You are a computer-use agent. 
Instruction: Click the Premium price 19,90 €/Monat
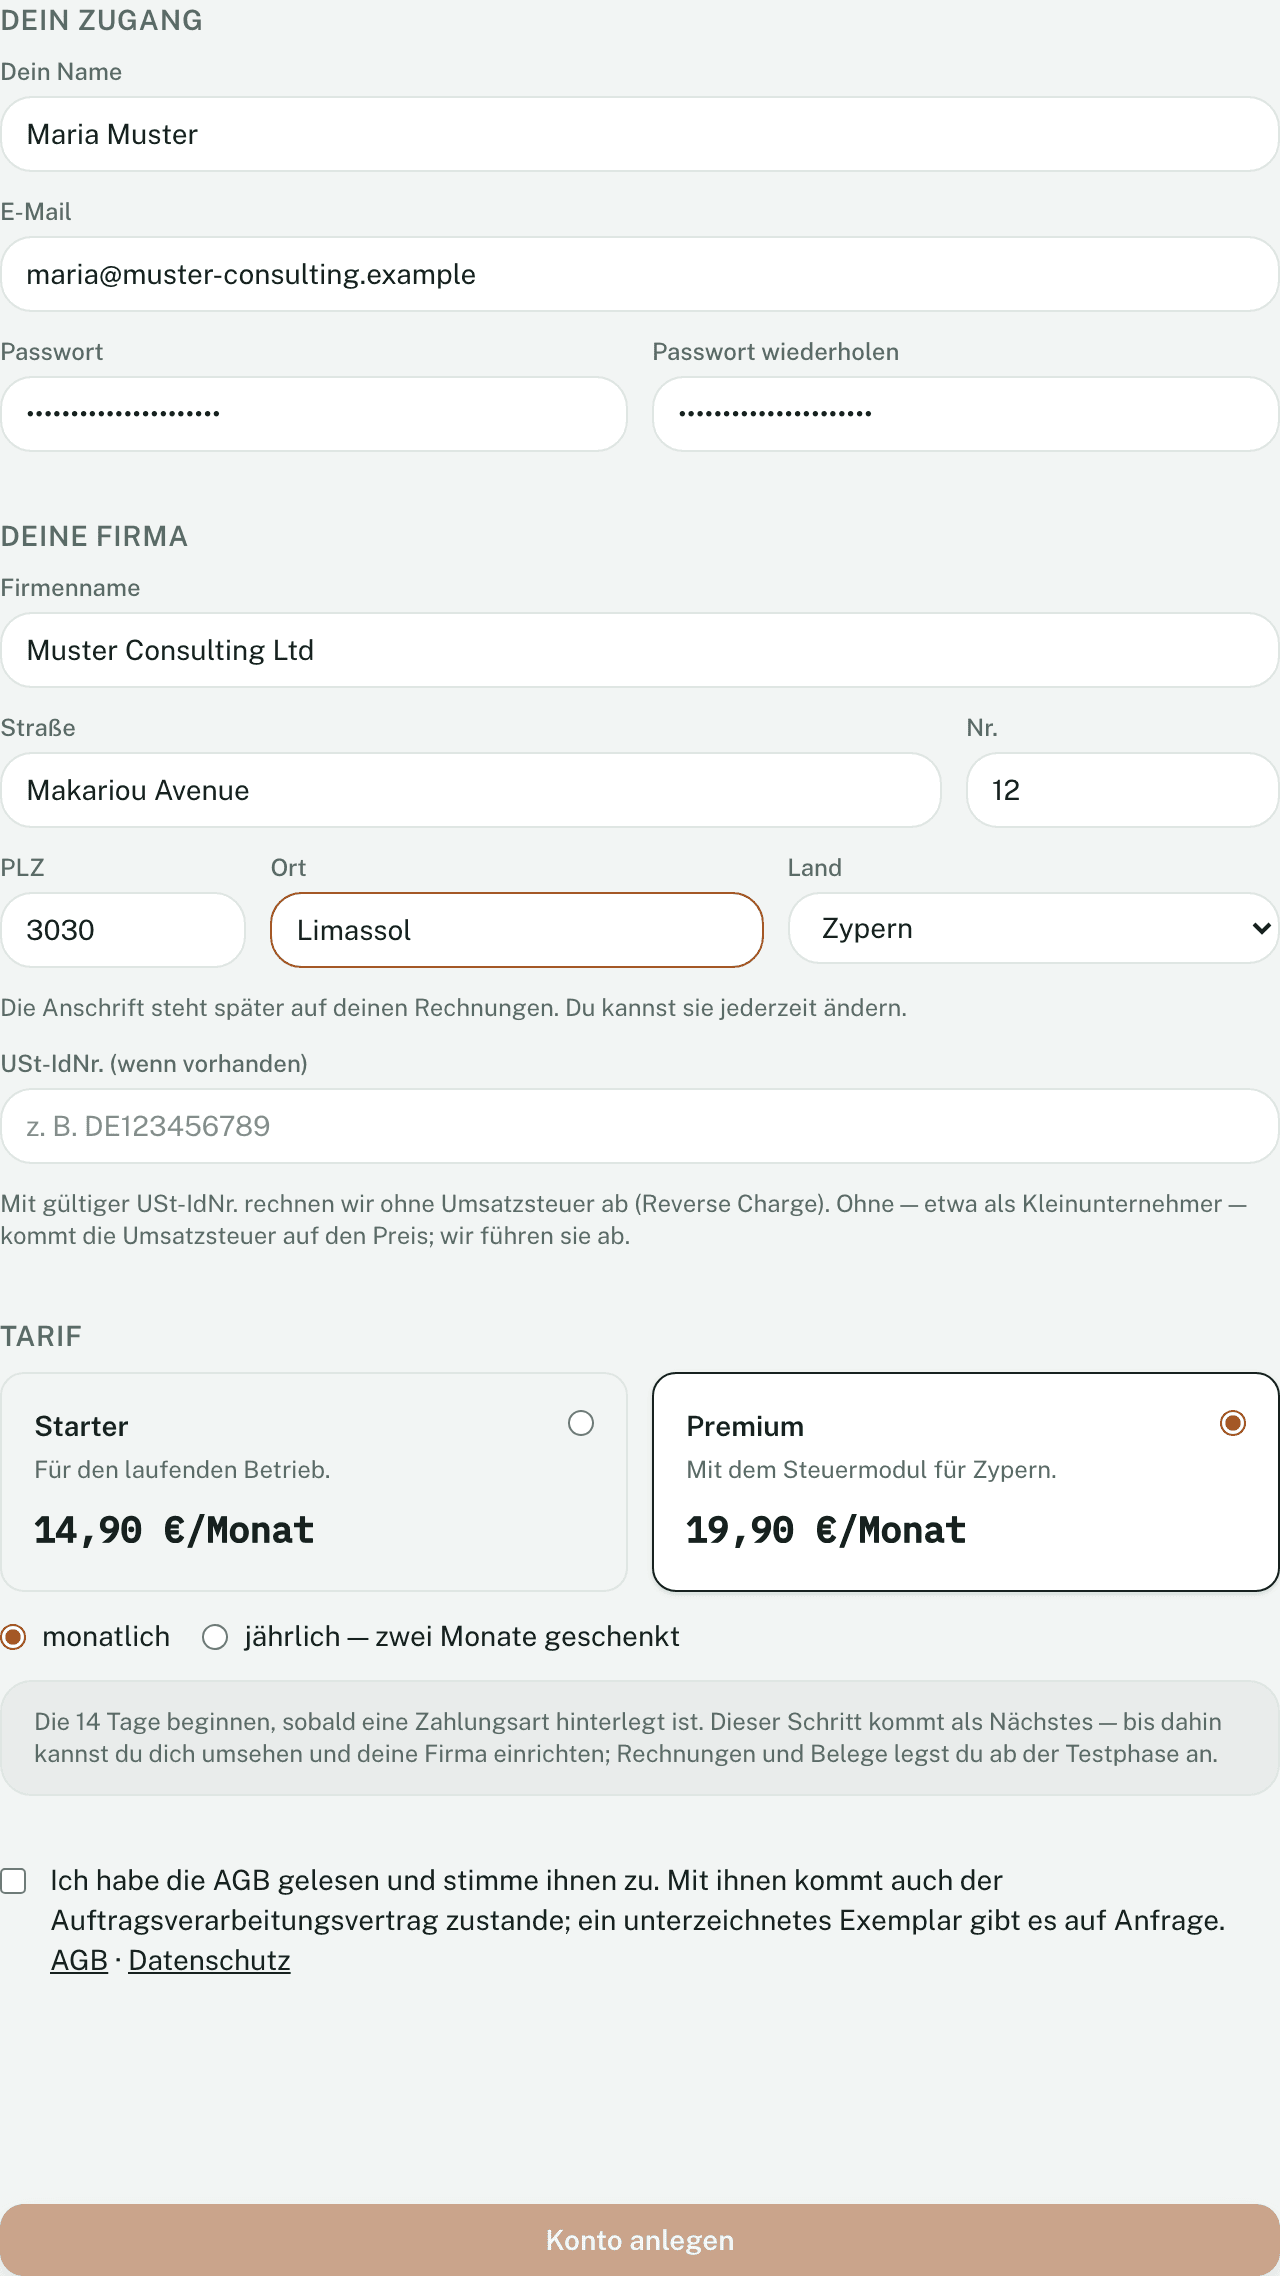tap(826, 1531)
